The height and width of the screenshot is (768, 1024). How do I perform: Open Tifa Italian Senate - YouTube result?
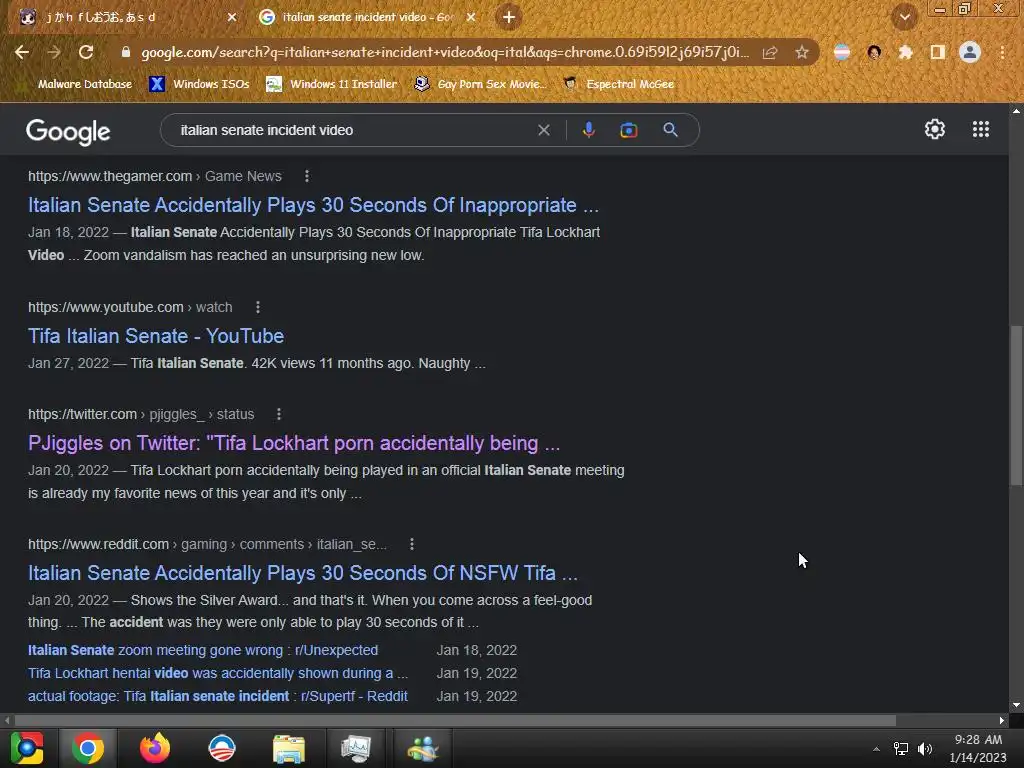pos(155,336)
